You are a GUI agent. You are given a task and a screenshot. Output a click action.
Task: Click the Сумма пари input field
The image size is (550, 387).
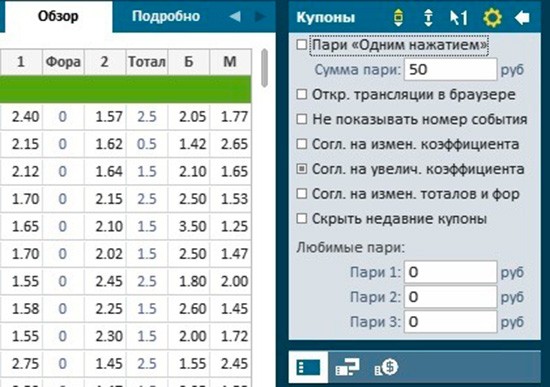(x=450, y=69)
